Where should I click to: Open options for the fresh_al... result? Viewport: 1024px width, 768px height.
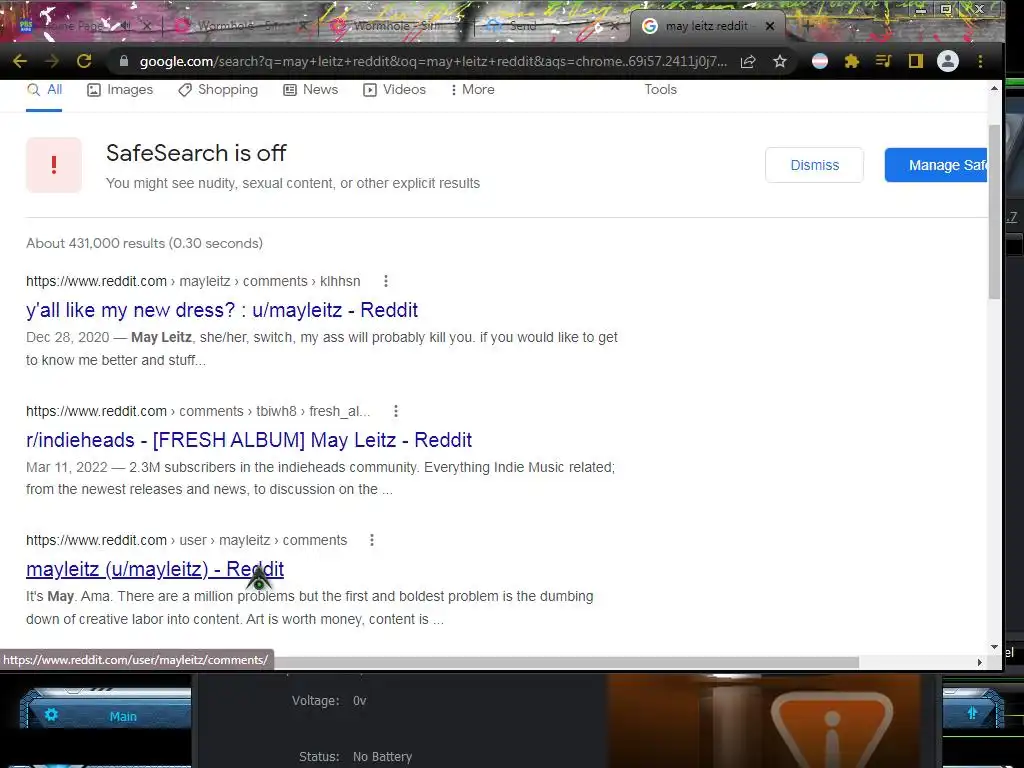pos(396,411)
